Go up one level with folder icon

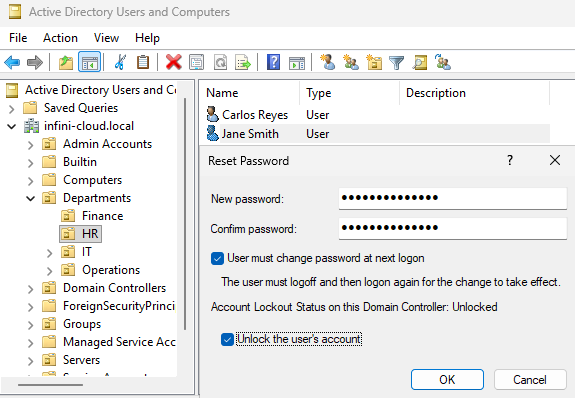tap(66, 62)
